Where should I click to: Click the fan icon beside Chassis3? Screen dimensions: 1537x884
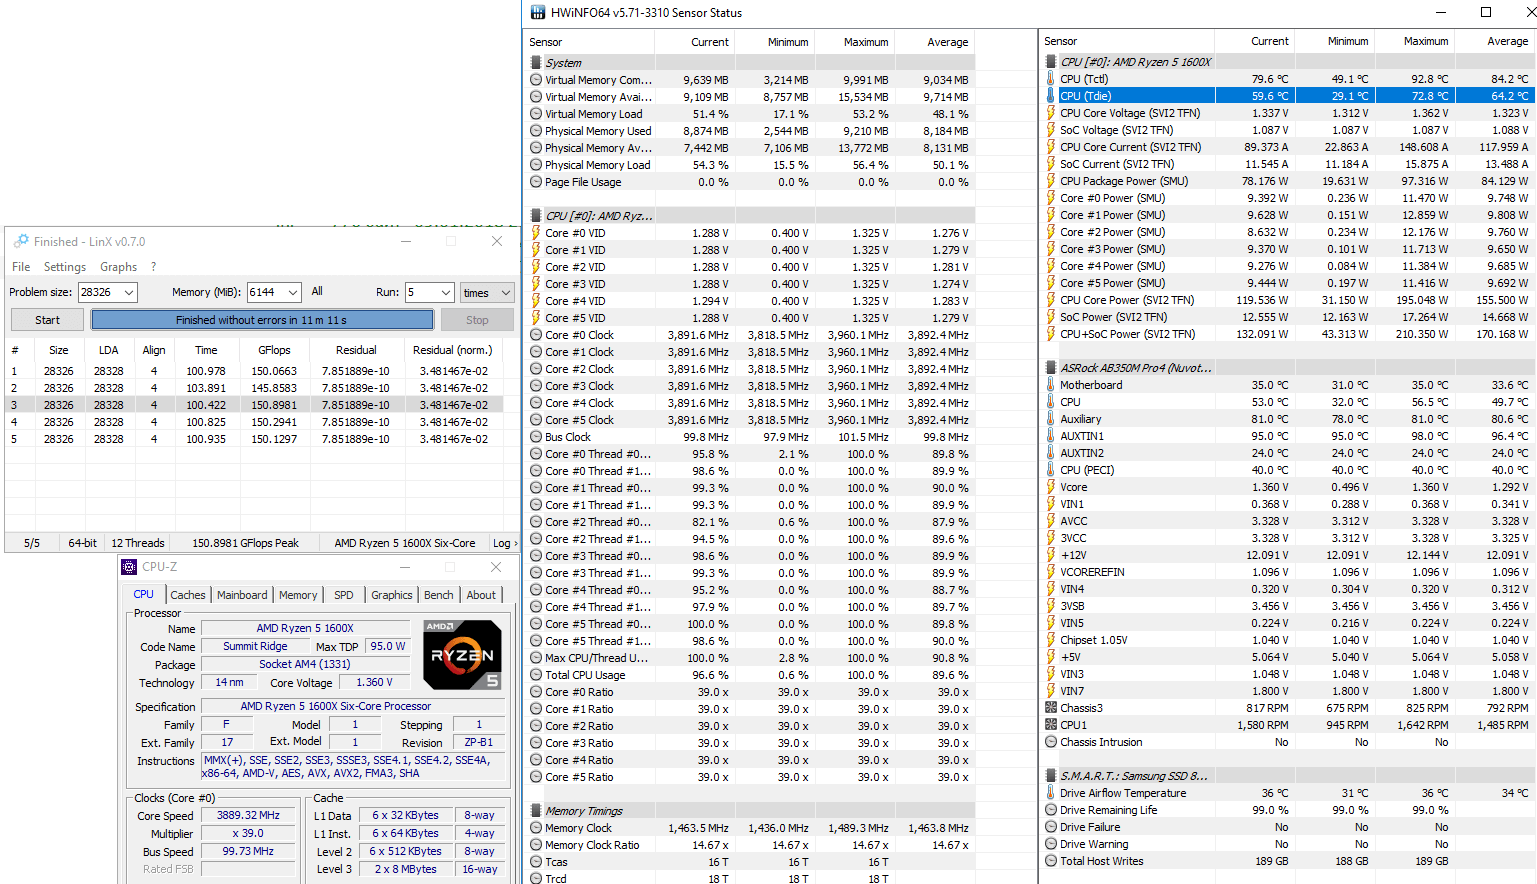click(x=1051, y=708)
